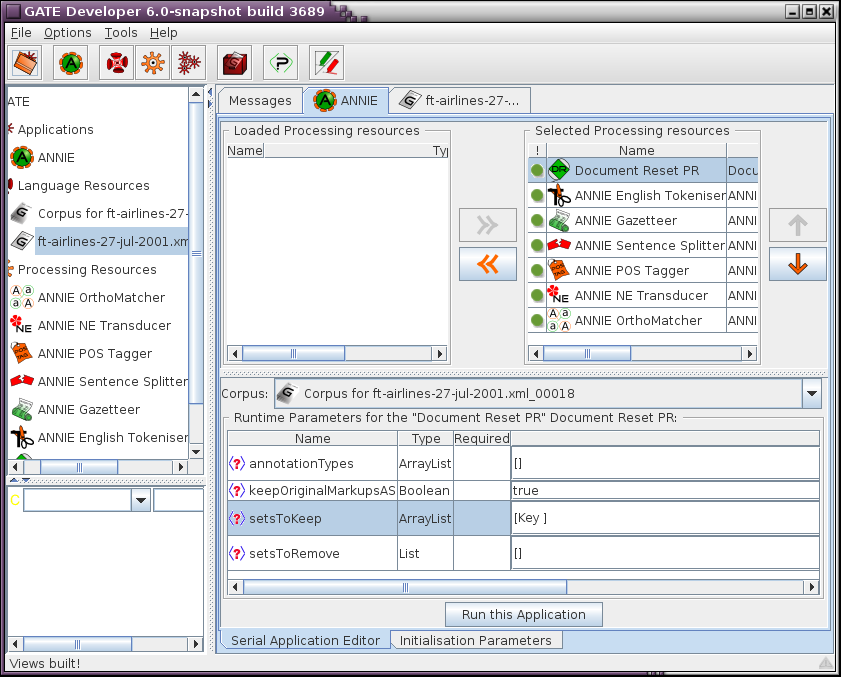This screenshot has width=841, height=677.
Task: Select ANNIE Sentence Splitter in the left tree
Action: coord(99,381)
